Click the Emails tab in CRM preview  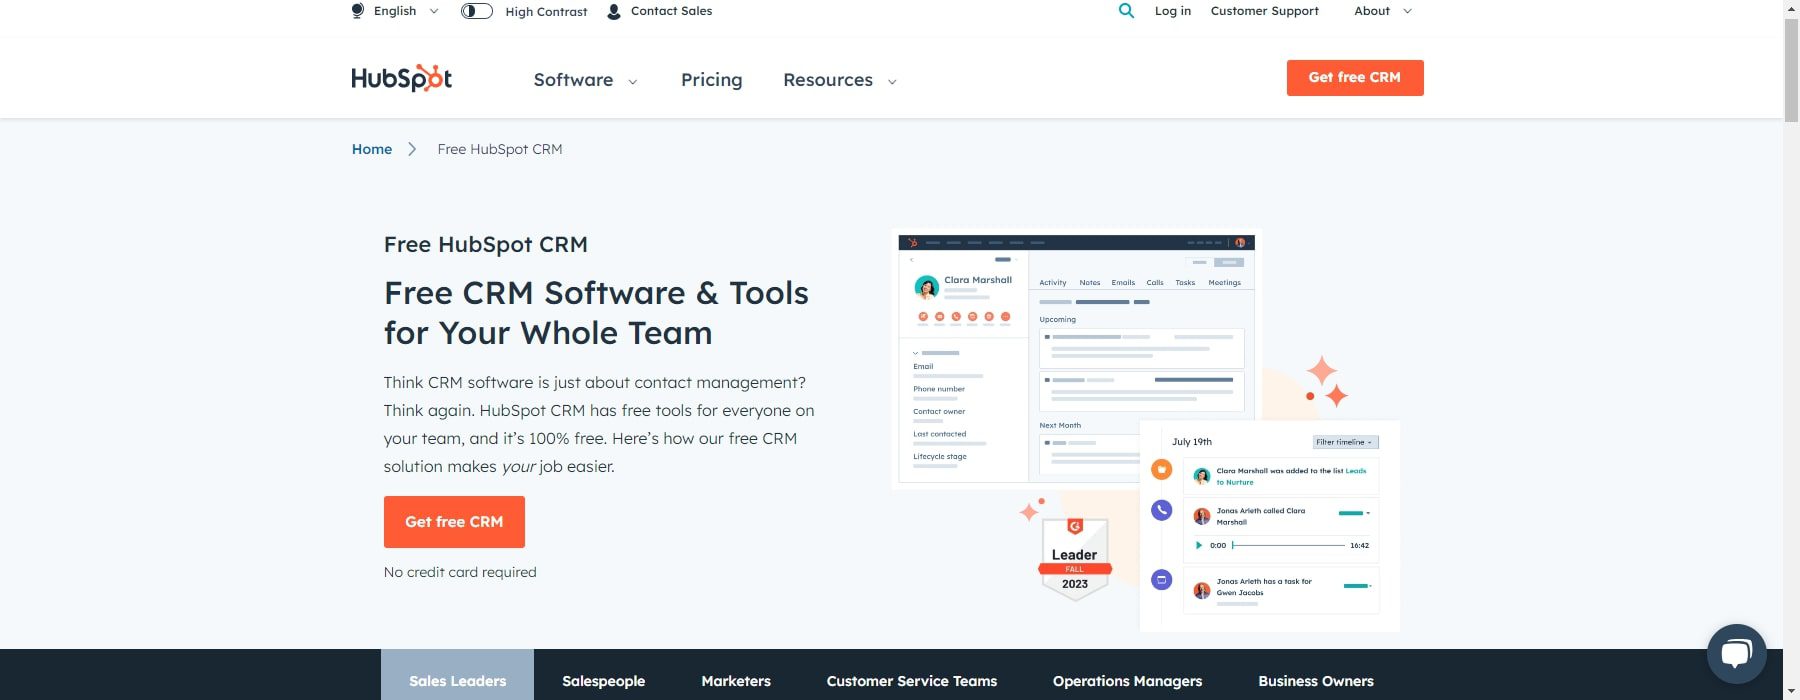coord(1123,283)
